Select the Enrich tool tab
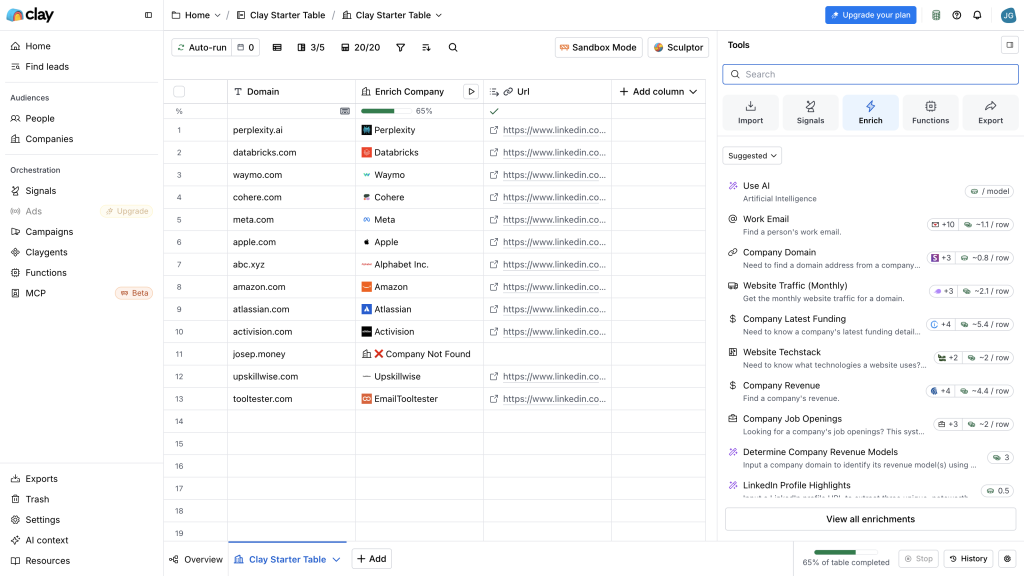 871,112
